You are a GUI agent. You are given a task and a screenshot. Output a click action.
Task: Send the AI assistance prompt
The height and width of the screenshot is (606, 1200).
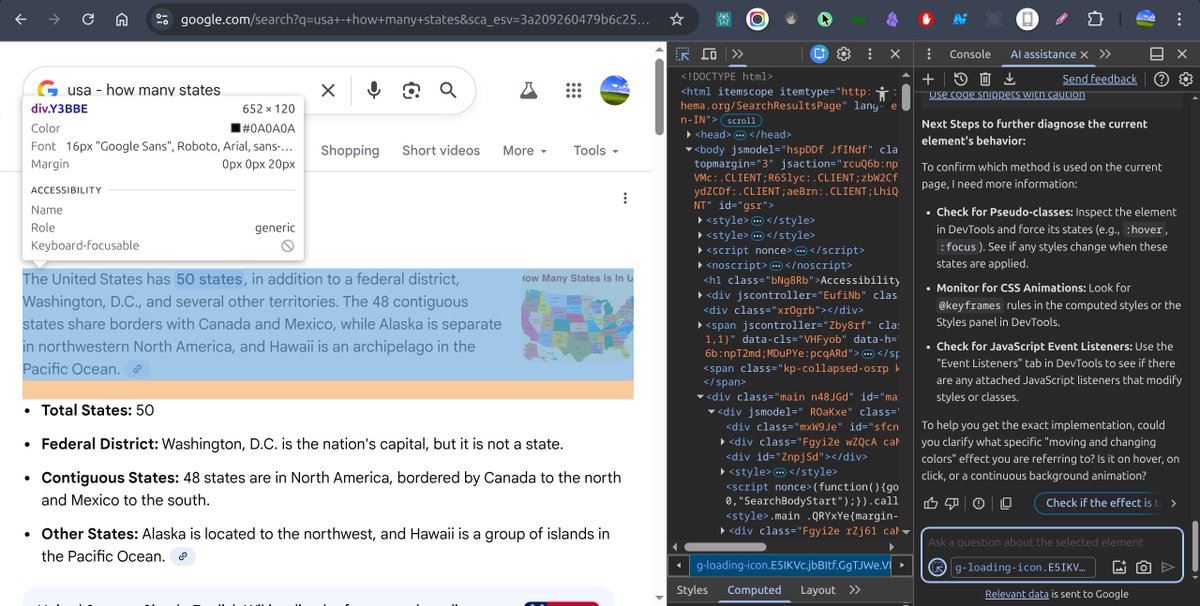(1168, 567)
